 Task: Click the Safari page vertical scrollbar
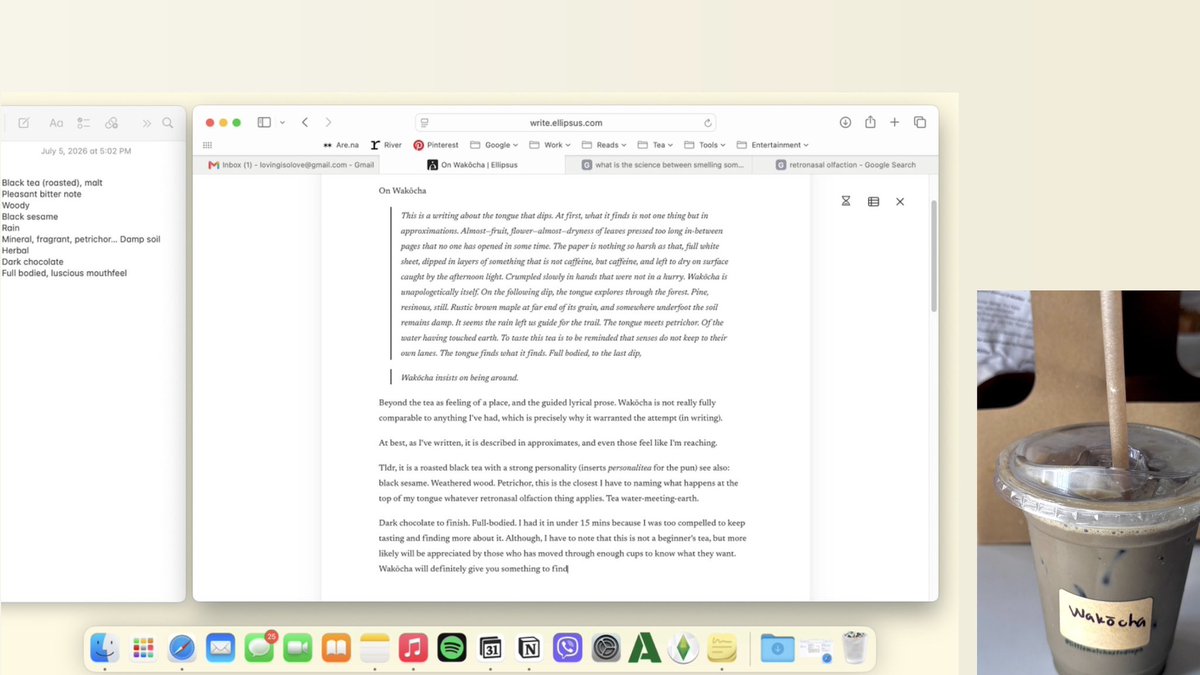coord(934,255)
